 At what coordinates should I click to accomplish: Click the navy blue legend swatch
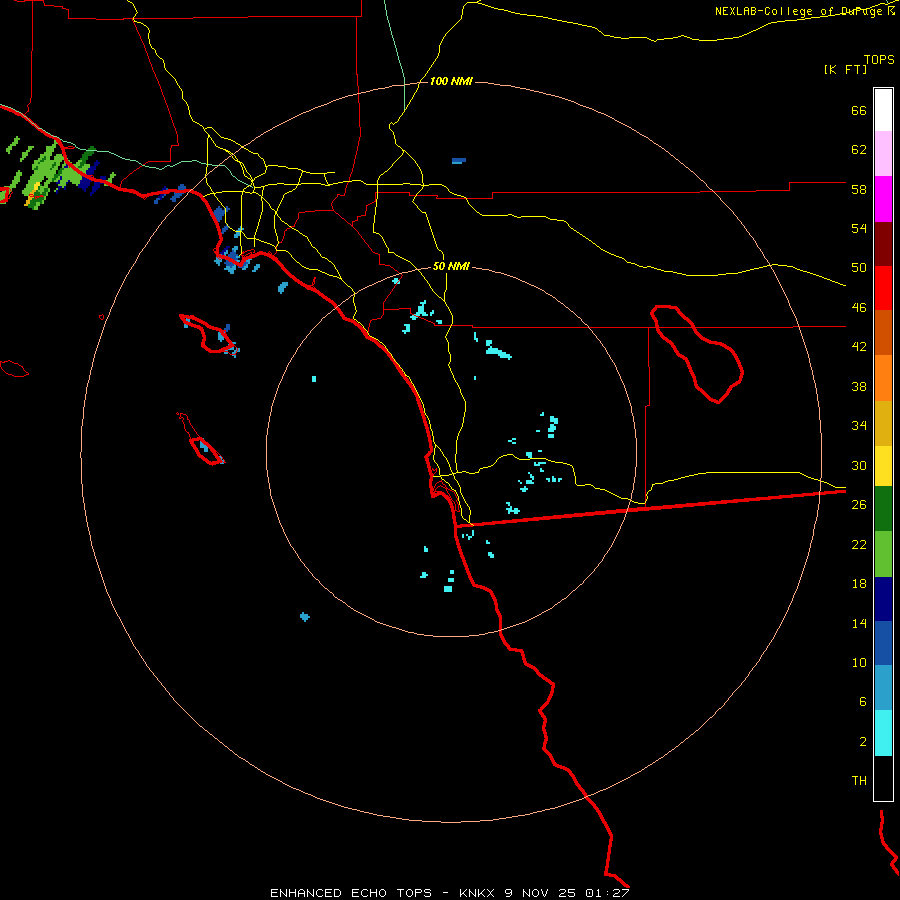[883, 599]
